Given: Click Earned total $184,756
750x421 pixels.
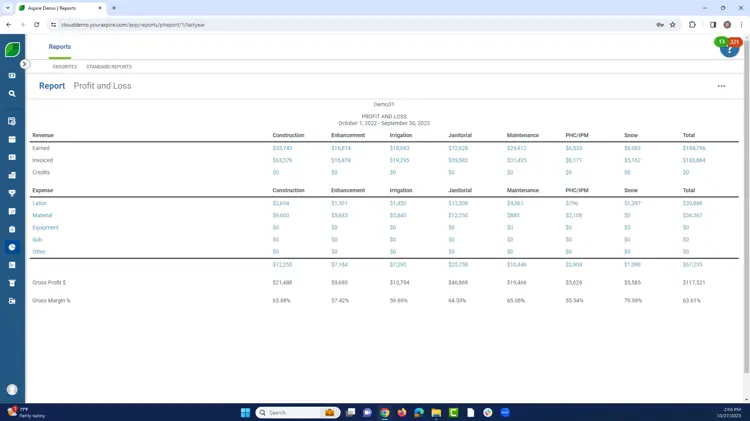Looking at the screenshot, I should pyautogui.click(x=694, y=148).
